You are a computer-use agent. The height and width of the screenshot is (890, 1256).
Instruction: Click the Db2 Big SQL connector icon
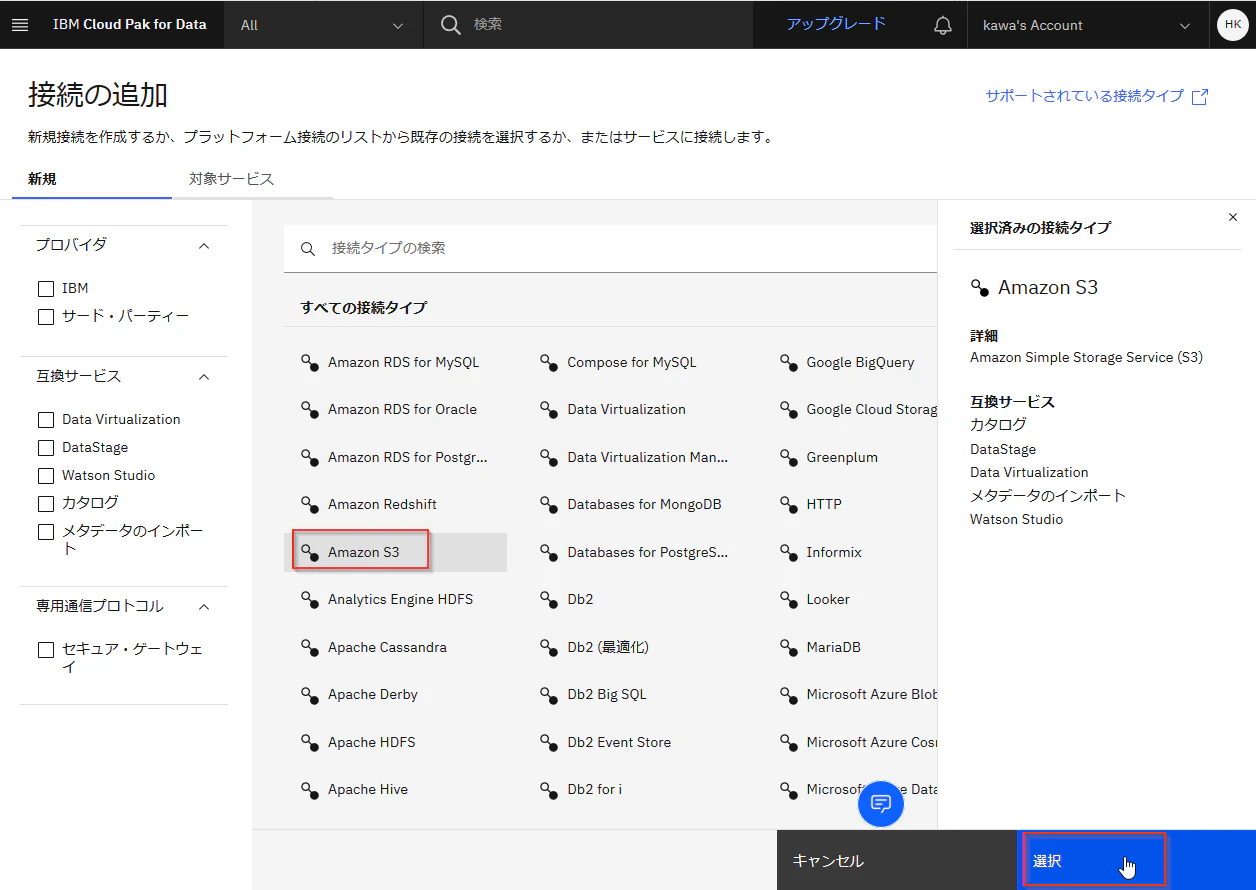point(549,694)
